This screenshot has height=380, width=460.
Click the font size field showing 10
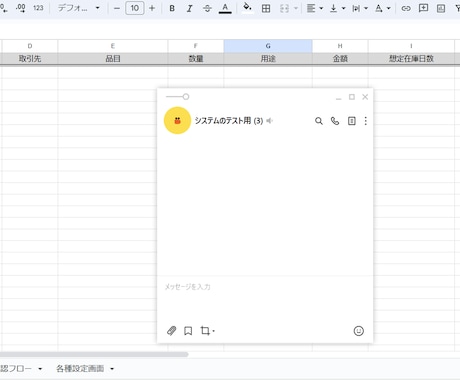[x=135, y=8]
